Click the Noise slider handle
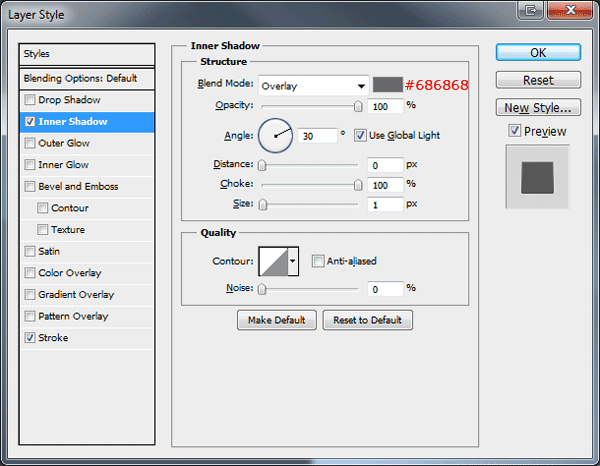 262,289
